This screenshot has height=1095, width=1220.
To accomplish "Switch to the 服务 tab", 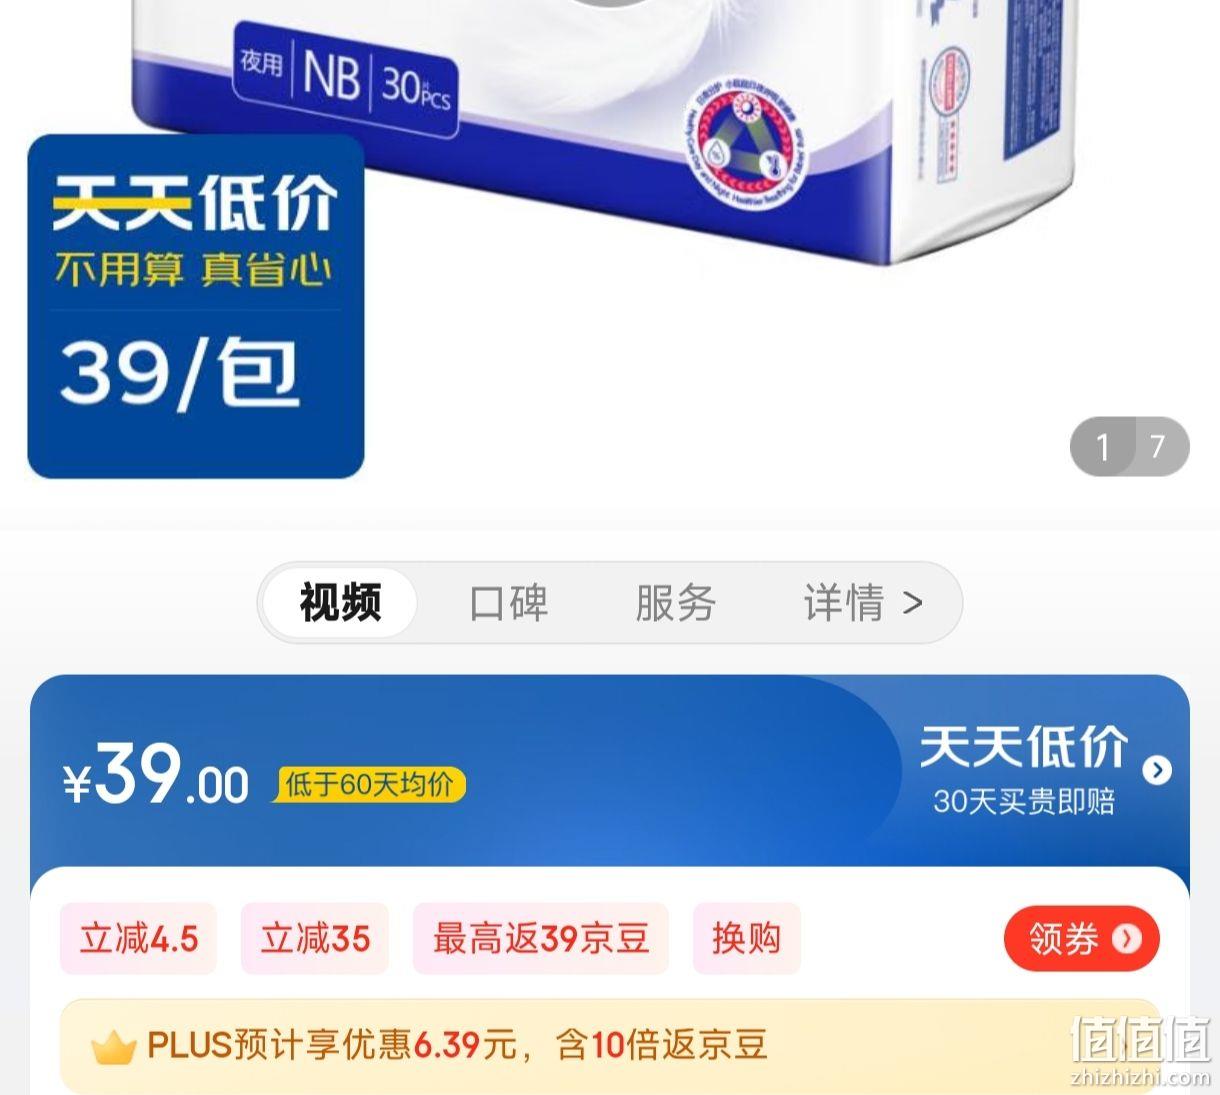I will (x=675, y=603).
